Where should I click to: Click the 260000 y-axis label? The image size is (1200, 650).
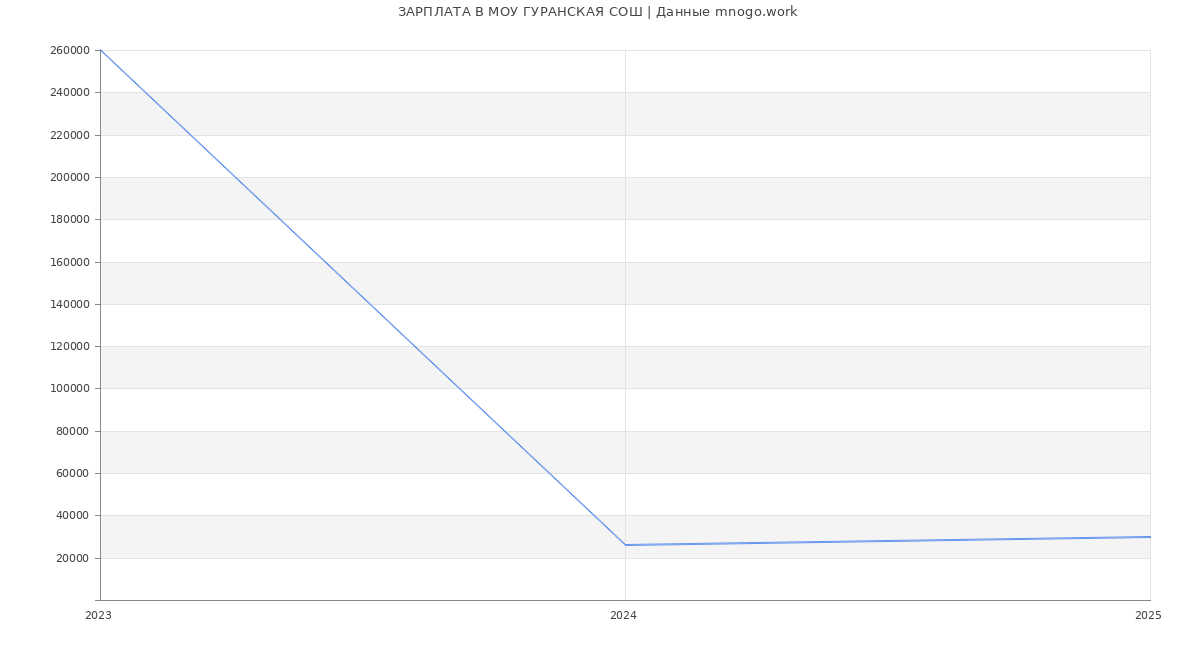pyautogui.click(x=69, y=50)
